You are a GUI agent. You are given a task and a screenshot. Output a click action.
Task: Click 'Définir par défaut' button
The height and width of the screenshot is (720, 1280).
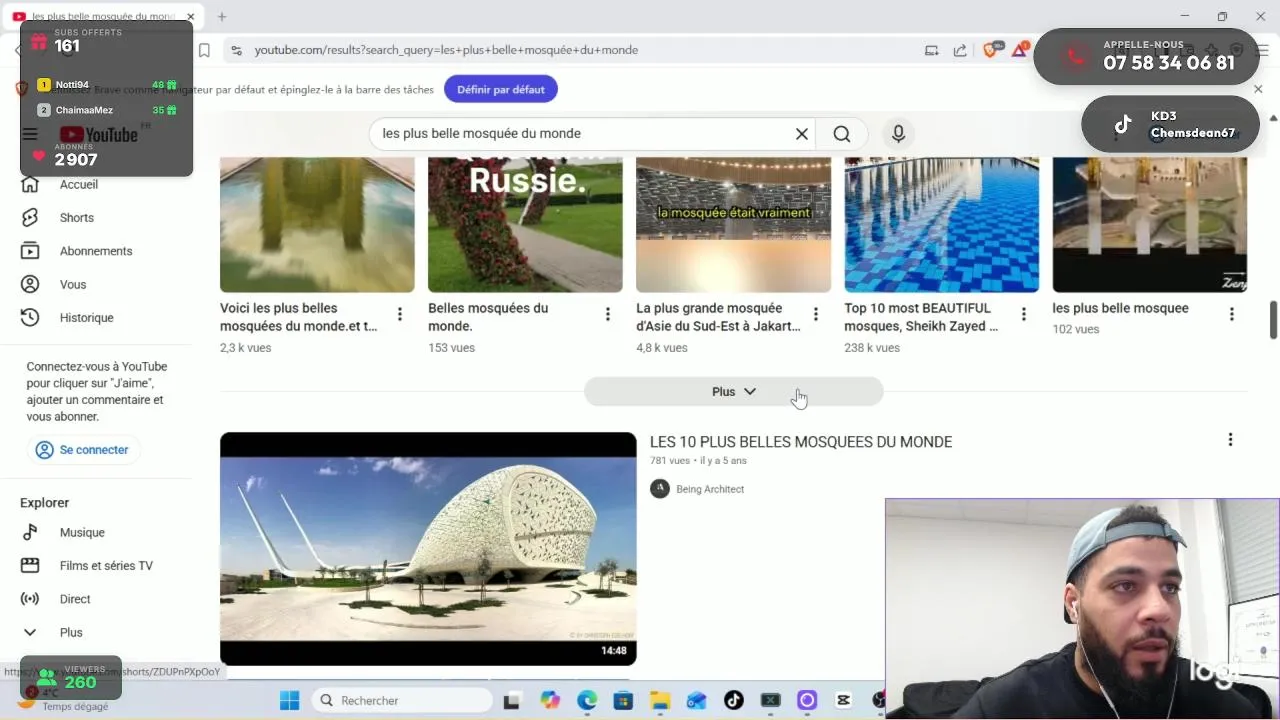coord(501,89)
